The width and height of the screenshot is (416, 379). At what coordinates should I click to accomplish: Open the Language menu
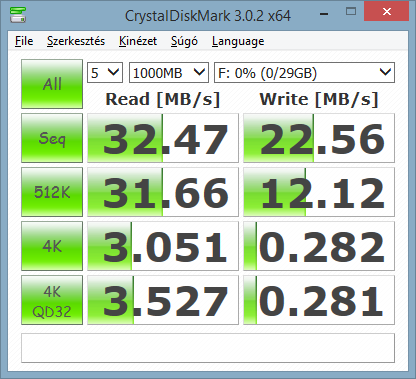tap(238, 41)
